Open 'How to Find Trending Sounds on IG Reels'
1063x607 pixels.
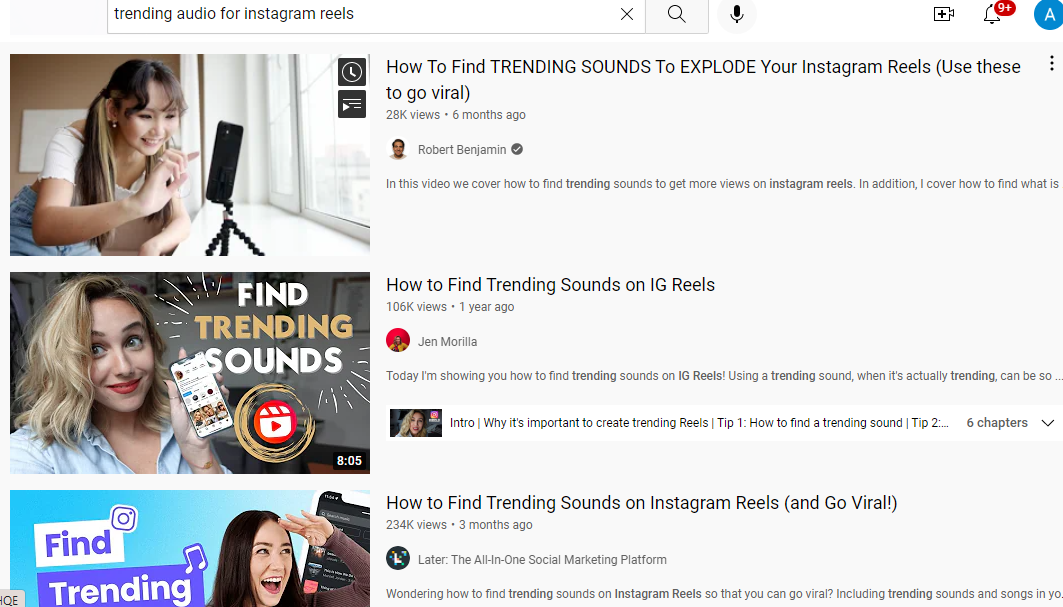[x=550, y=285]
